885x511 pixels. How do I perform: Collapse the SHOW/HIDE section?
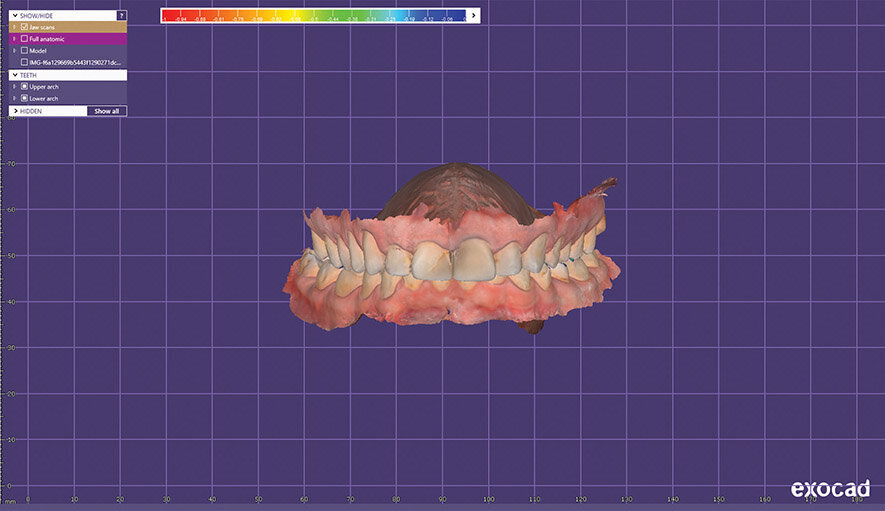[14, 16]
